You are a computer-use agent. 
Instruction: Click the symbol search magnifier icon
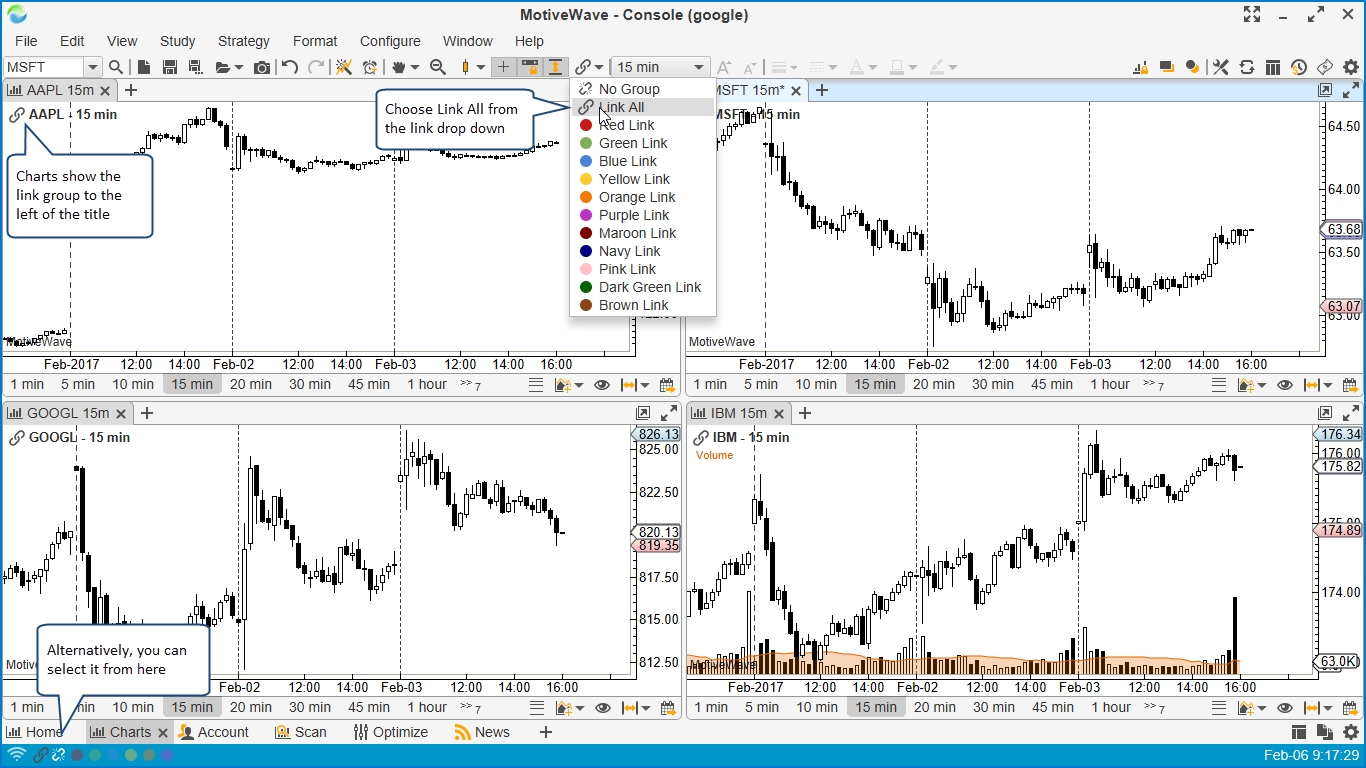116,67
